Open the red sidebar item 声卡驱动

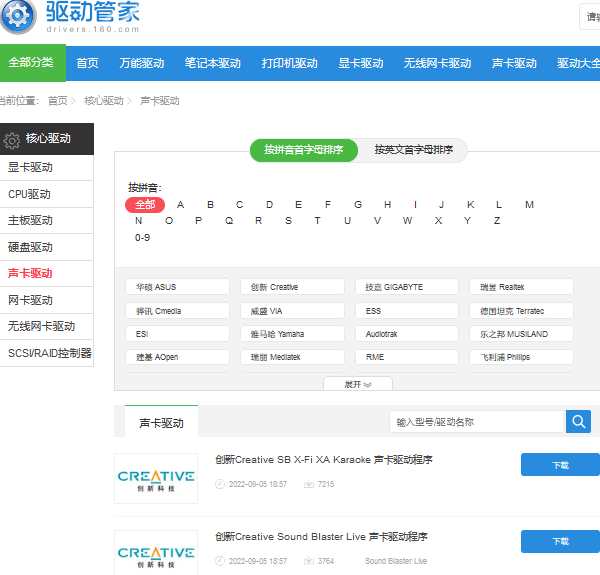point(47,274)
